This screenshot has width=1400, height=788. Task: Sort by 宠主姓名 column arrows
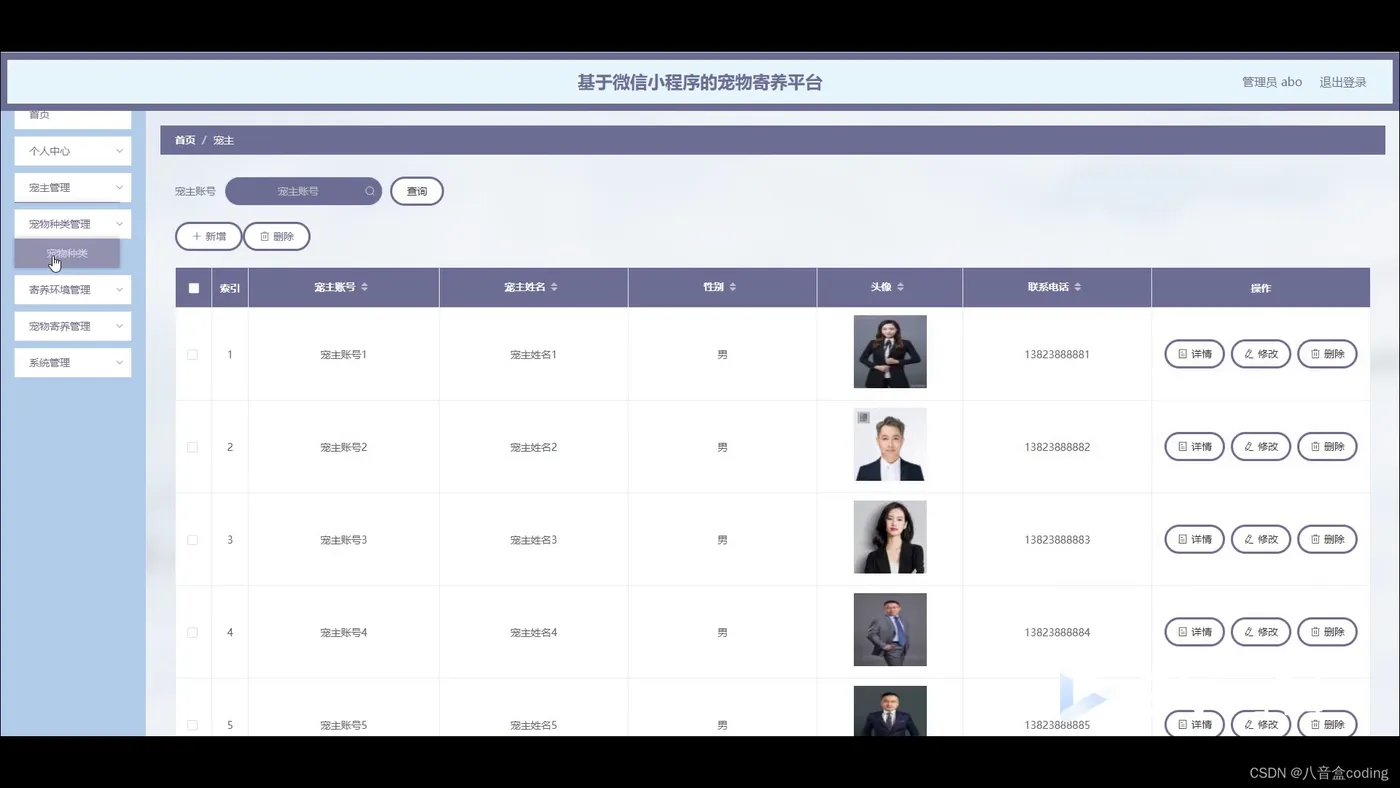tap(554, 287)
